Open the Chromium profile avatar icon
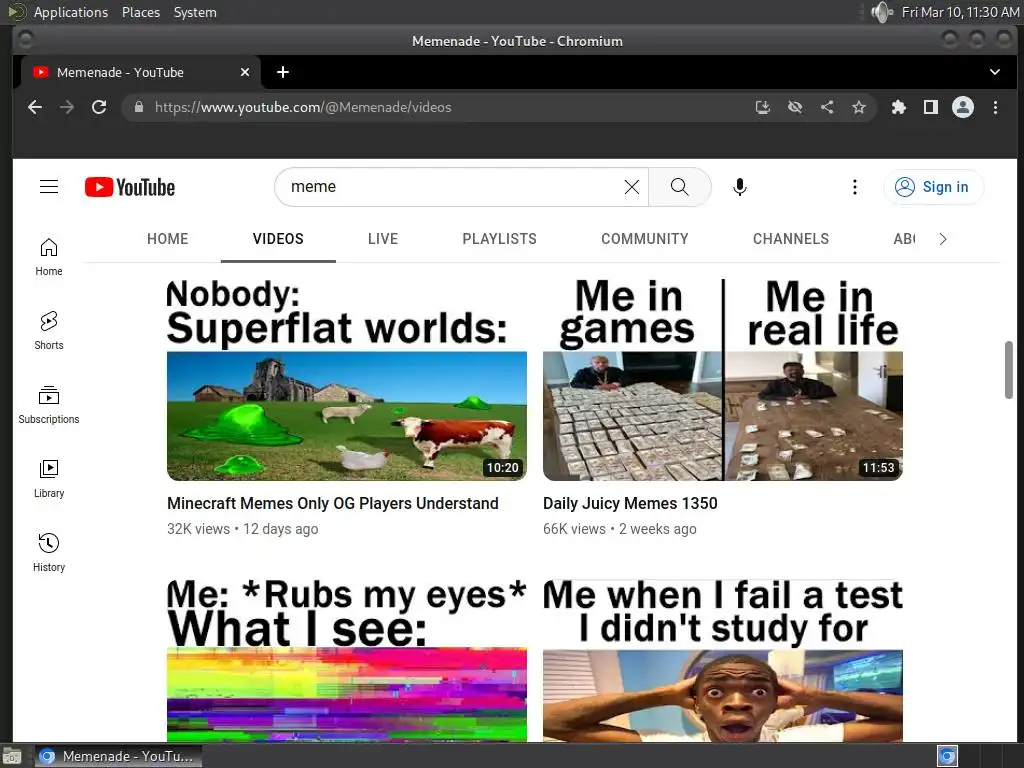The height and width of the screenshot is (768, 1024). [x=963, y=107]
